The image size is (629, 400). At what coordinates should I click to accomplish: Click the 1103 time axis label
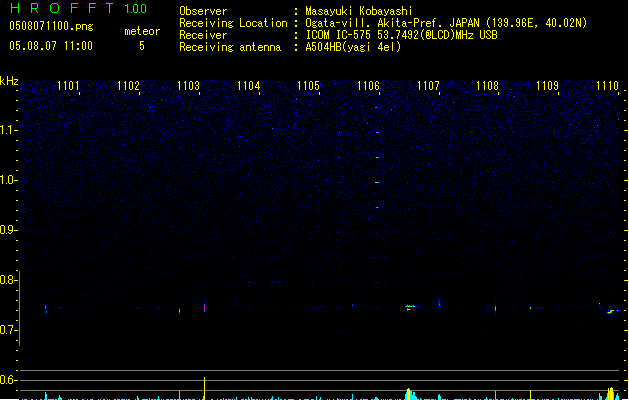[x=188, y=86]
